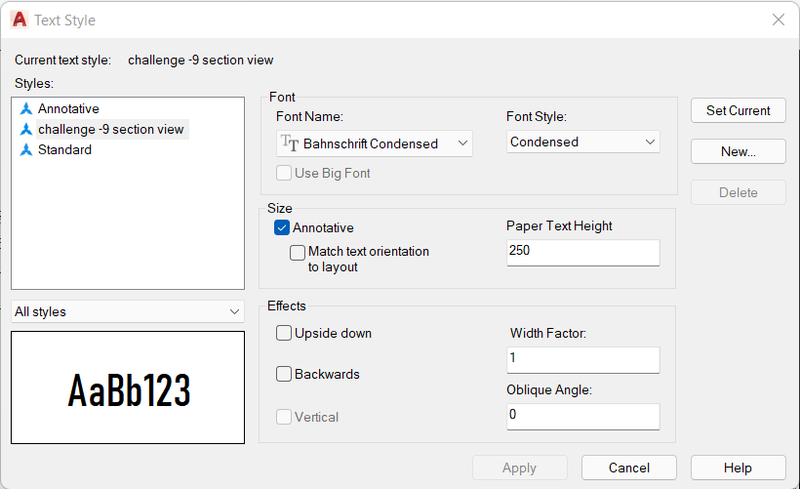
Task: Open the Font Name dropdown
Action: coord(374,143)
